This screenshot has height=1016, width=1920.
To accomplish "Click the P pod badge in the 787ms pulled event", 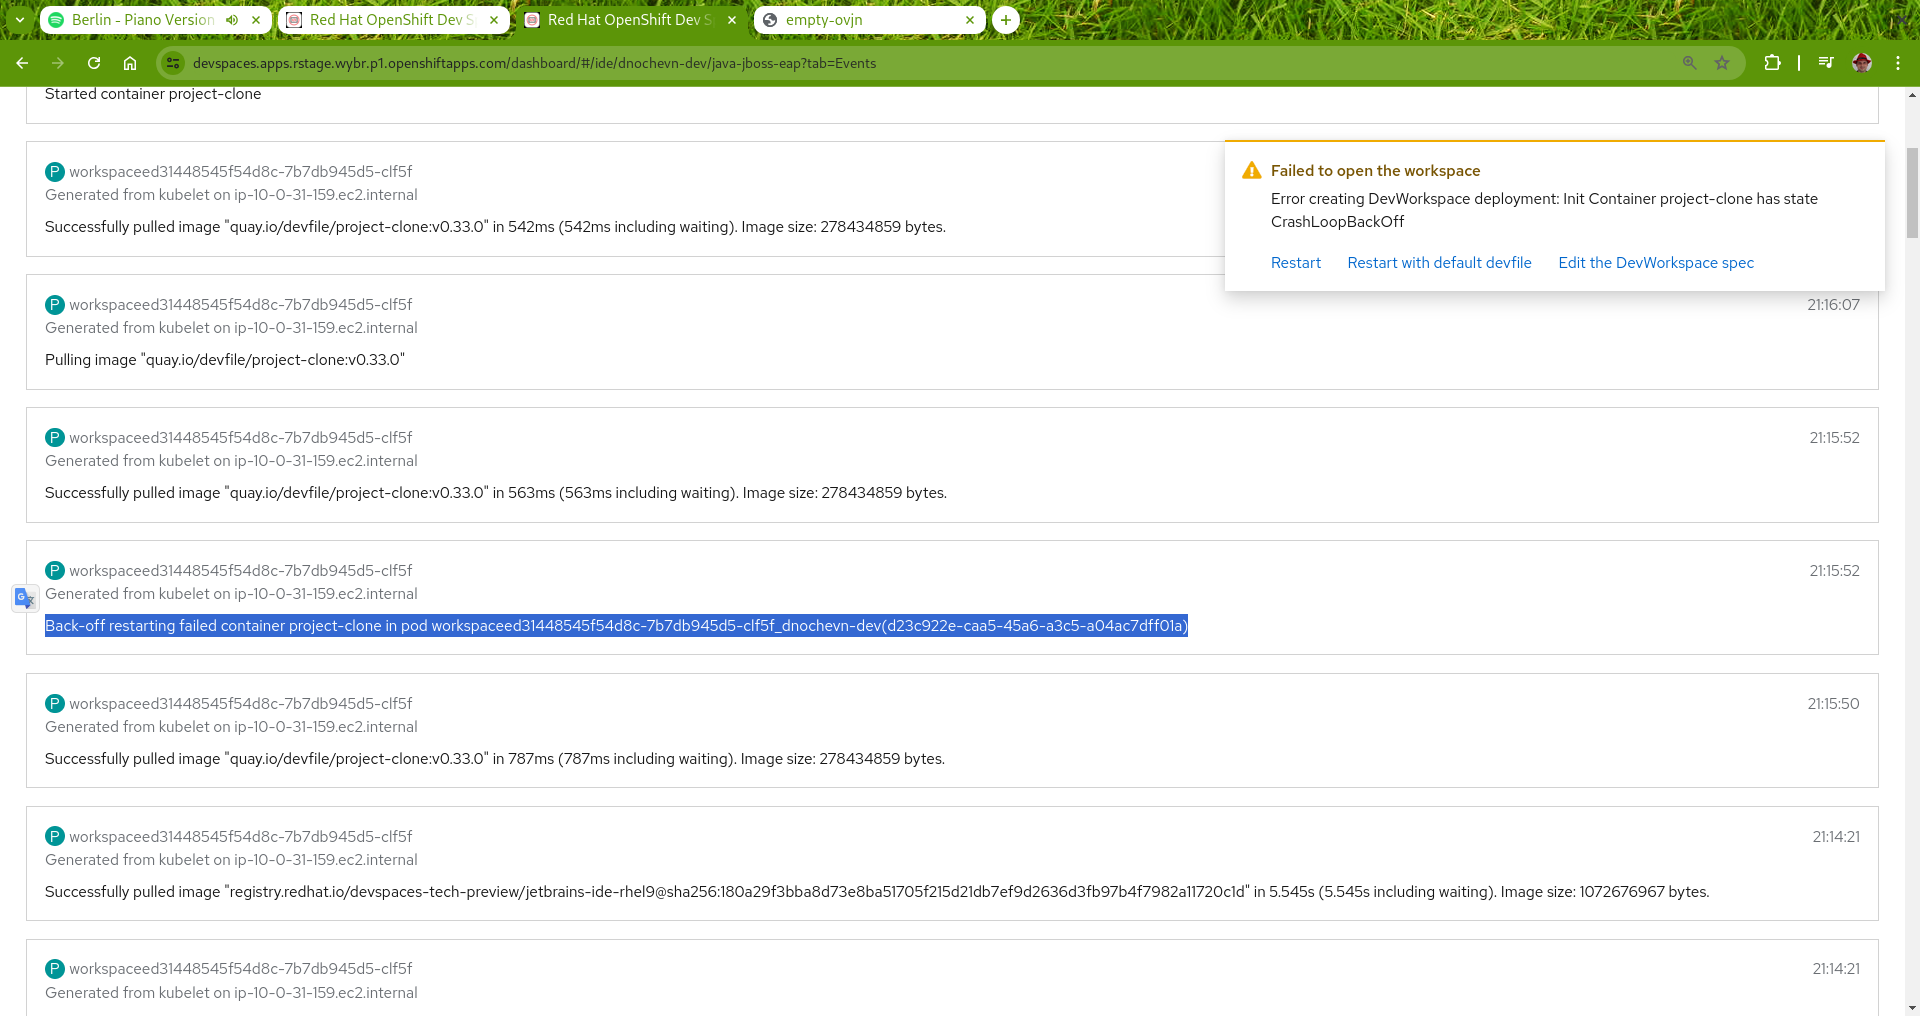I will (55, 704).
